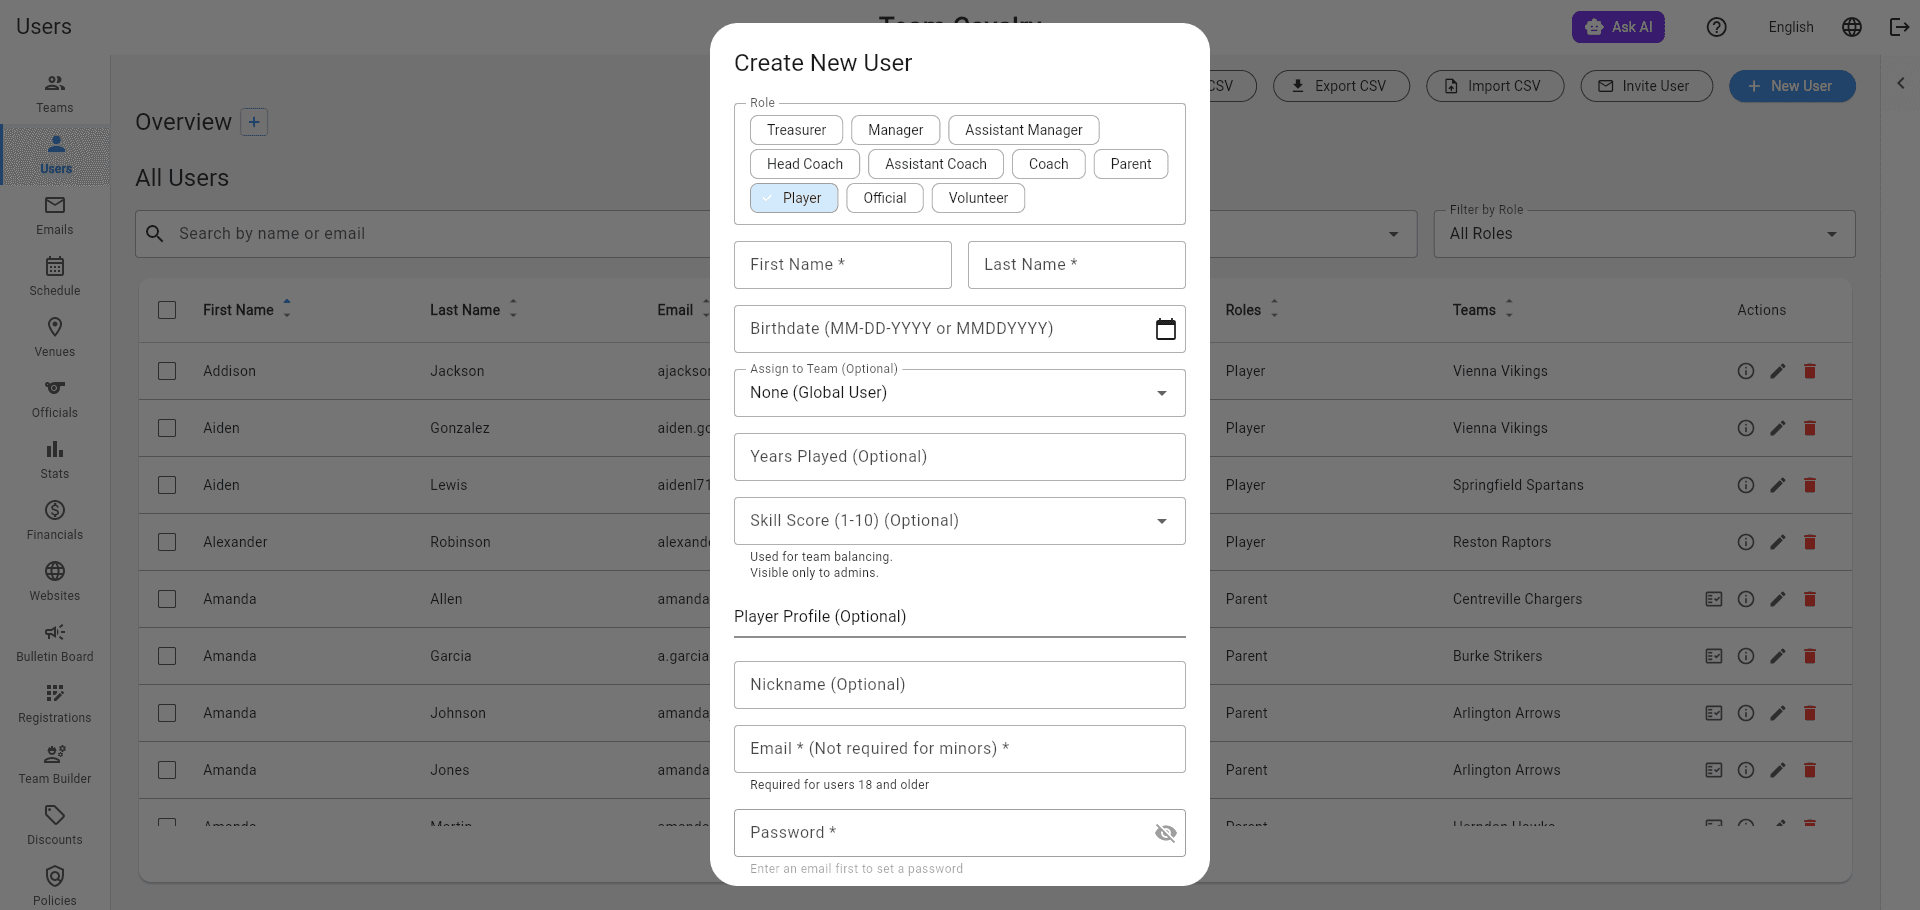The image size is (1920, 910).
Task: Expand the Assign to Team dropdown
Action: point(960,393)
